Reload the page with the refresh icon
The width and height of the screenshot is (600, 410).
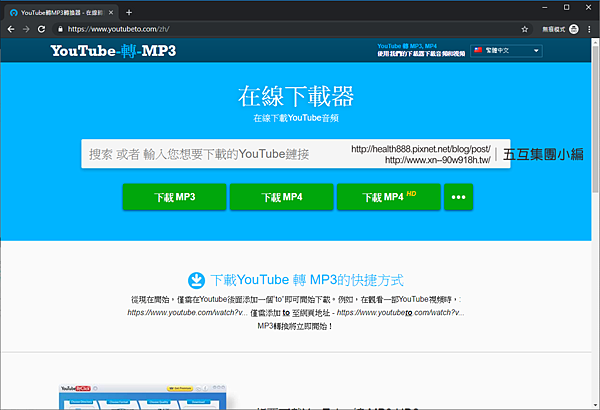pyautogui.click(x=41, y=29)
